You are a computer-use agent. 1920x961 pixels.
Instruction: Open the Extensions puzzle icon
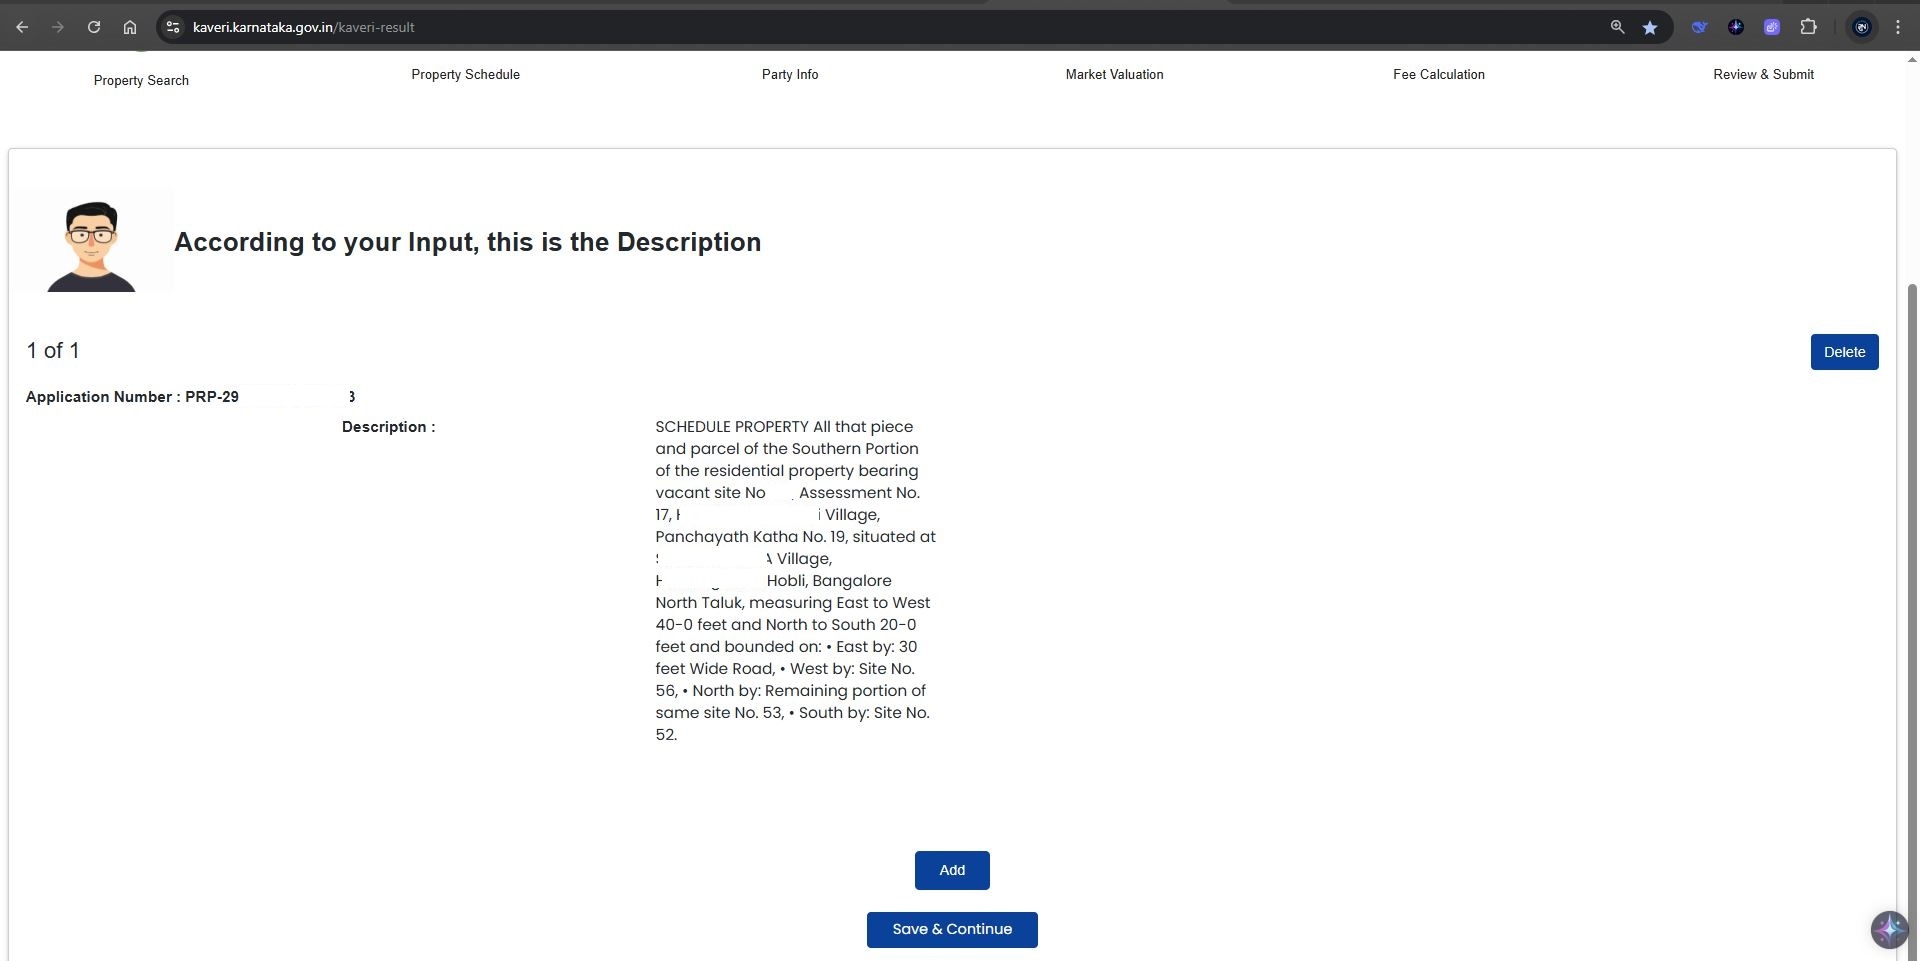coord(1808,27)
